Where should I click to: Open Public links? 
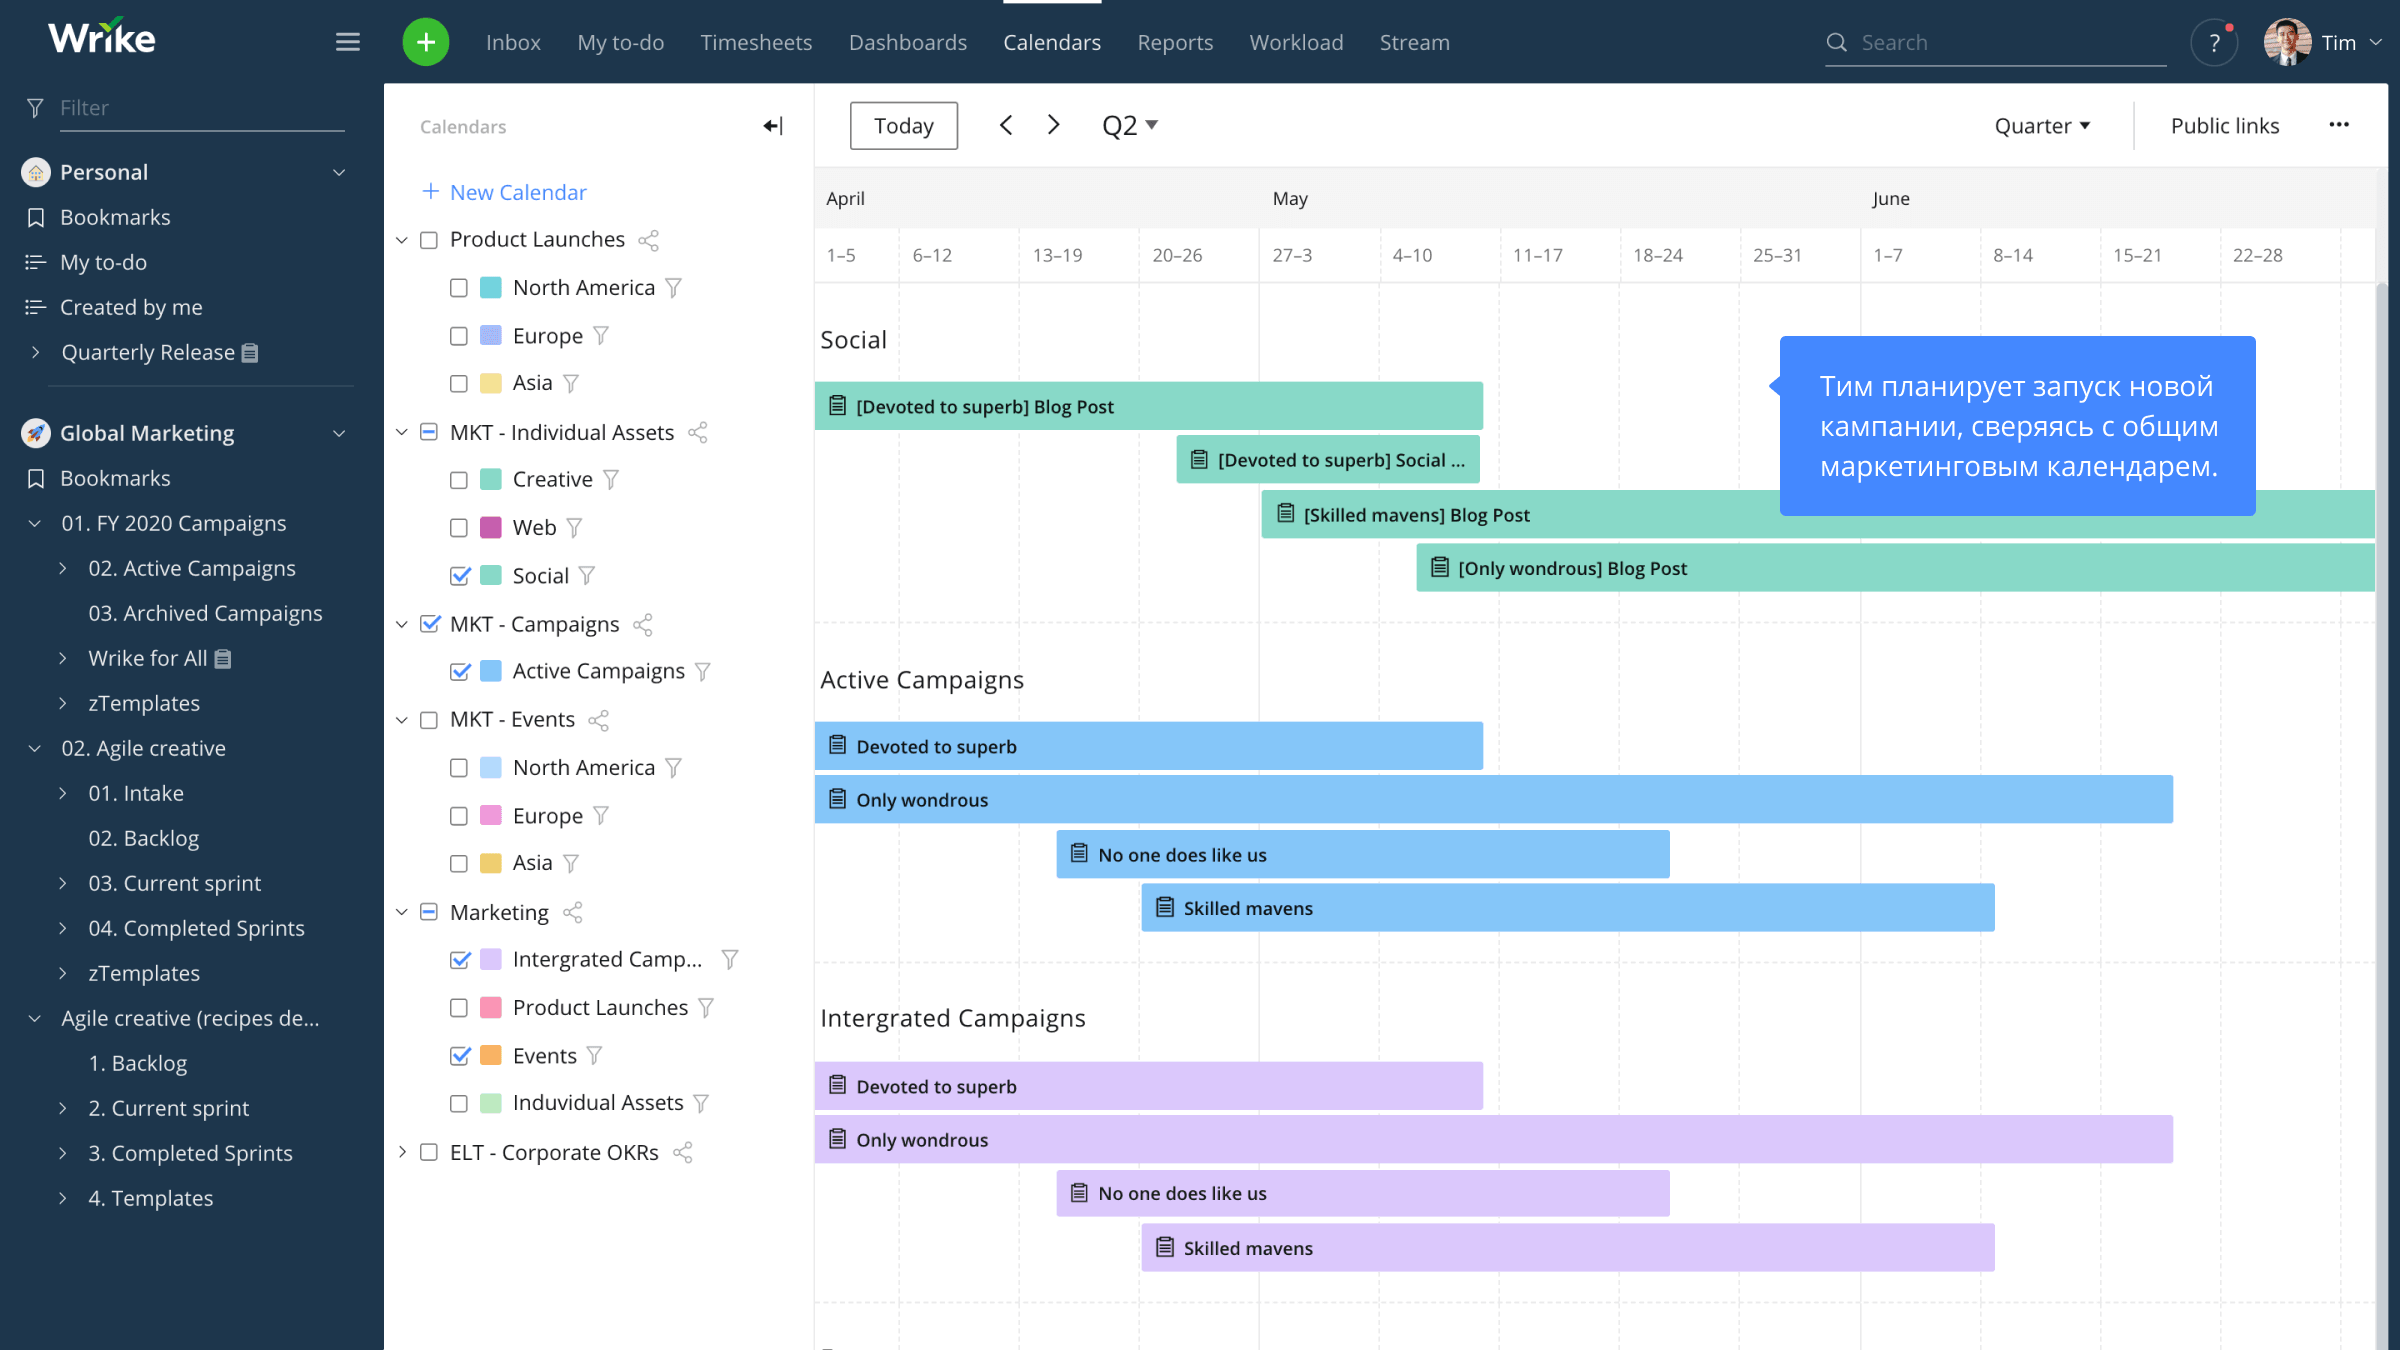(x=2225, y=126)
